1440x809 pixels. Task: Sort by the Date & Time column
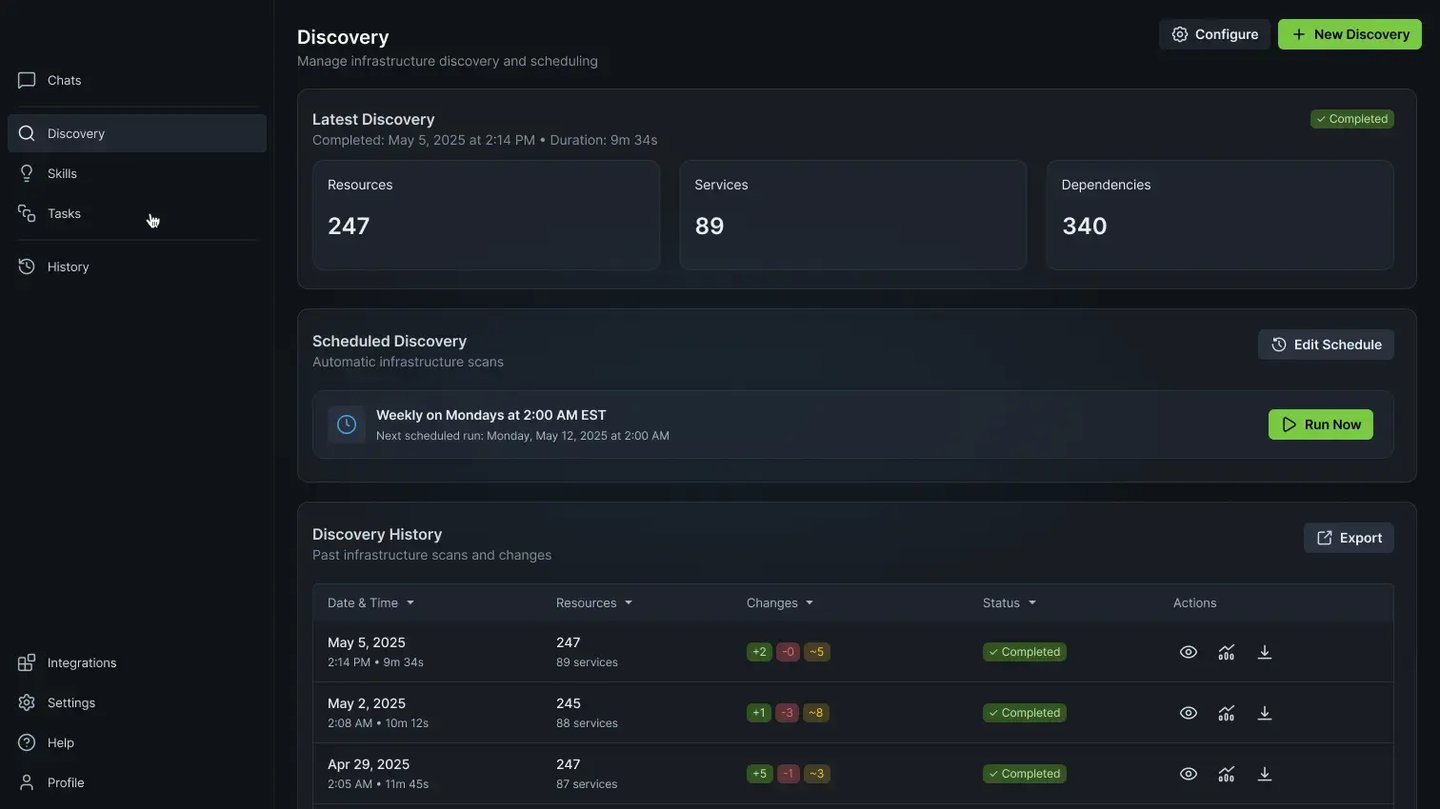[x=410, y=603]
